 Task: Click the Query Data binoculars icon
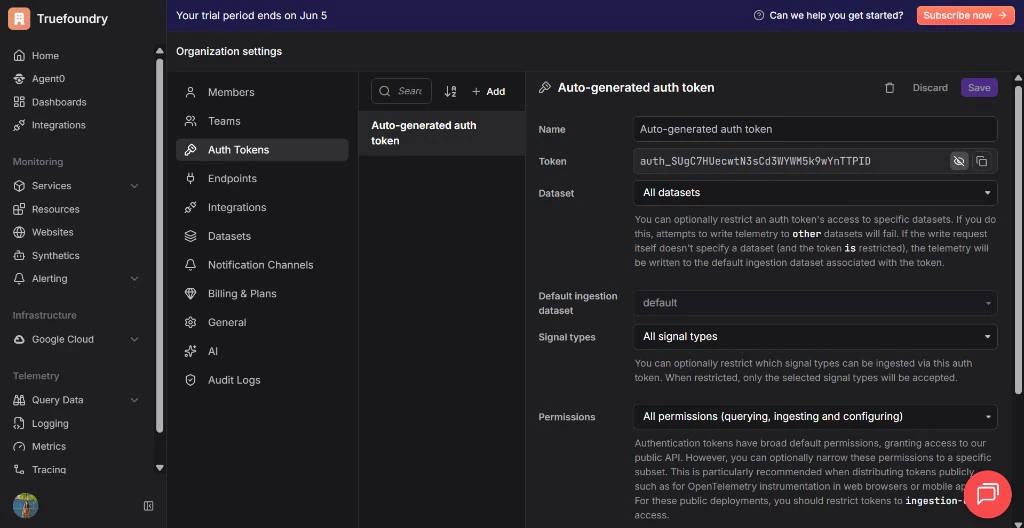[x=20, y=400]
